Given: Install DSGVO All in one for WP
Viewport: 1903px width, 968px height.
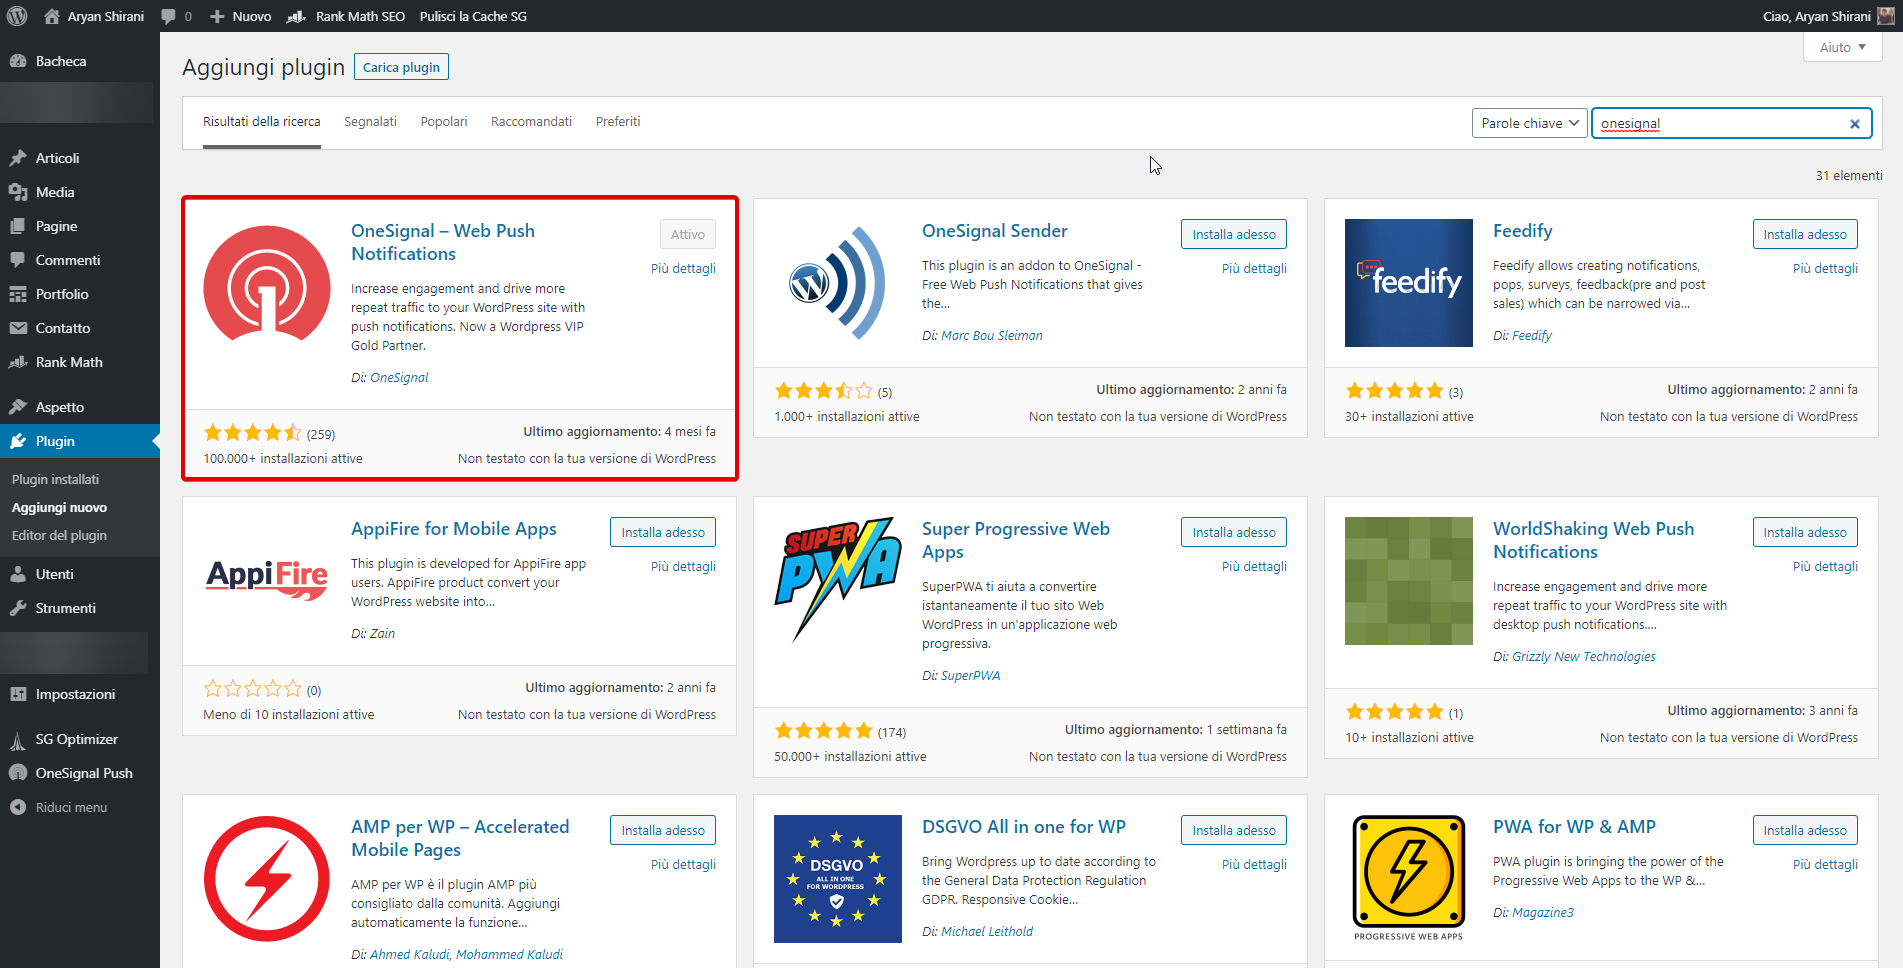Looking at the screenshot, I should click(1234, 830).
